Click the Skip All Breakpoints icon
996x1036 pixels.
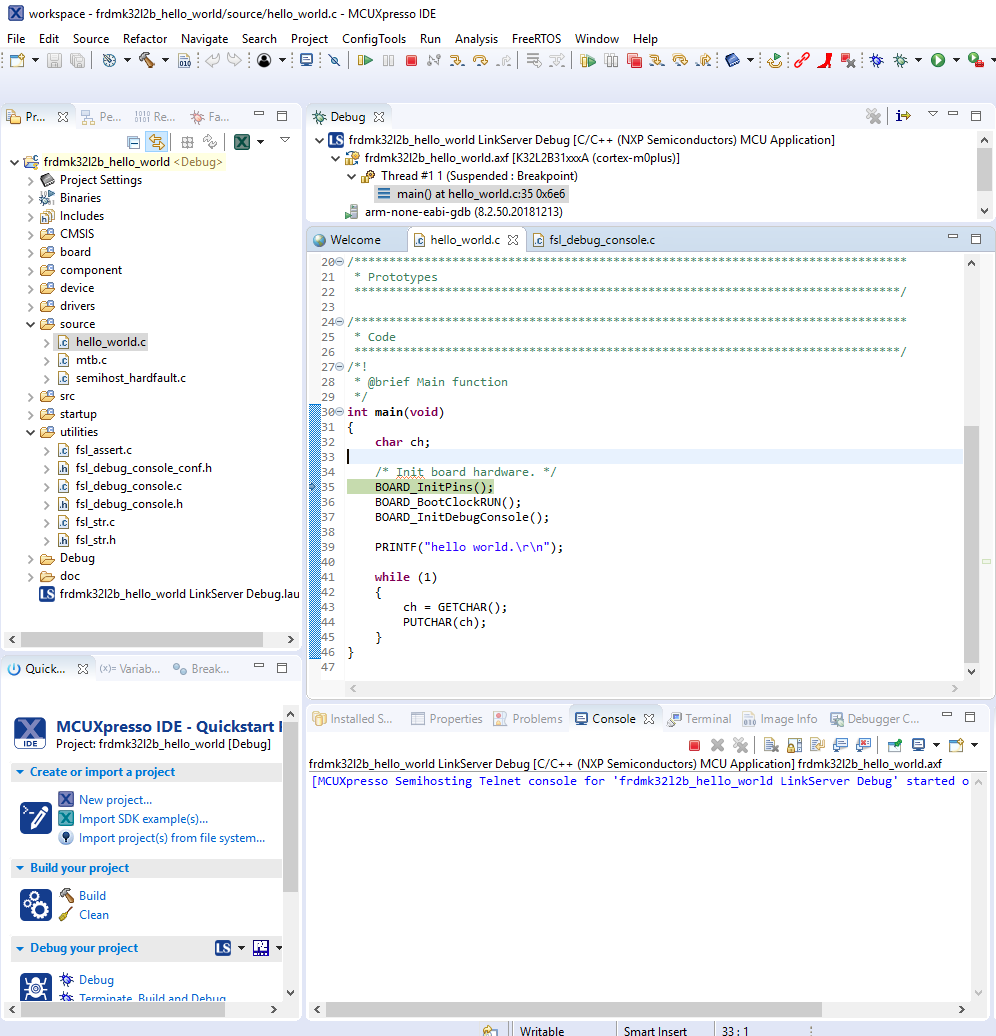point(334,61)
